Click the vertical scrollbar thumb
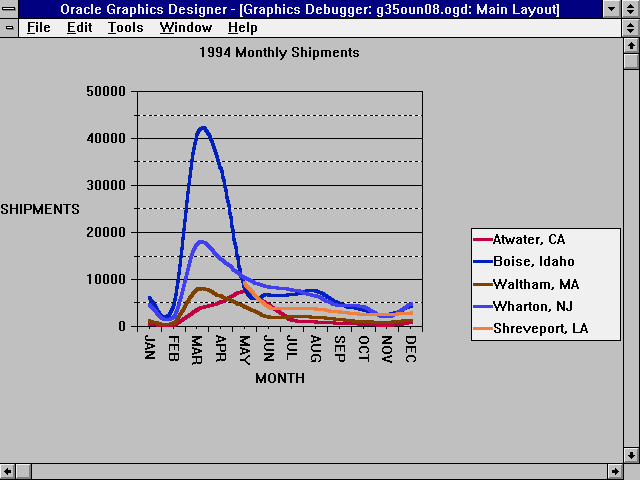640x480 pixels. coord(631,61)
